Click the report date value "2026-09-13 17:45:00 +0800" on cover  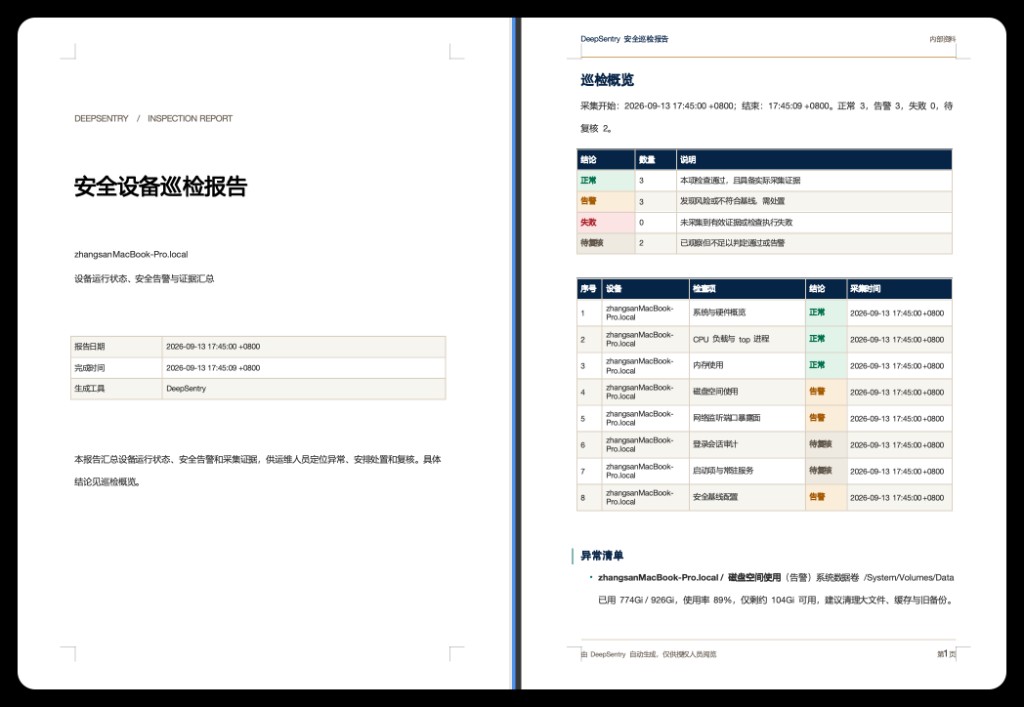(213, 347)
